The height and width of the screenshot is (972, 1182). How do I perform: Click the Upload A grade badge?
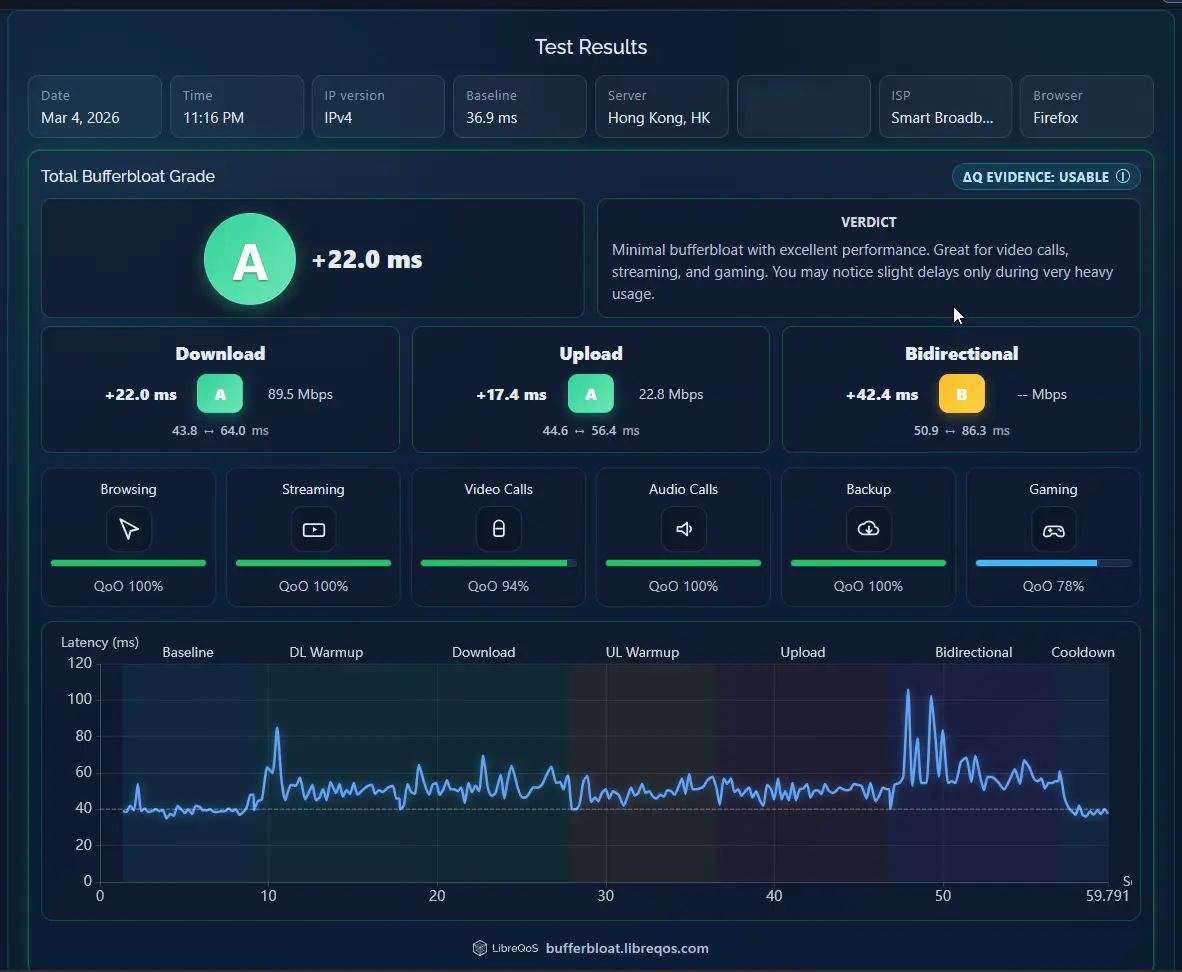tap(591, 394)
